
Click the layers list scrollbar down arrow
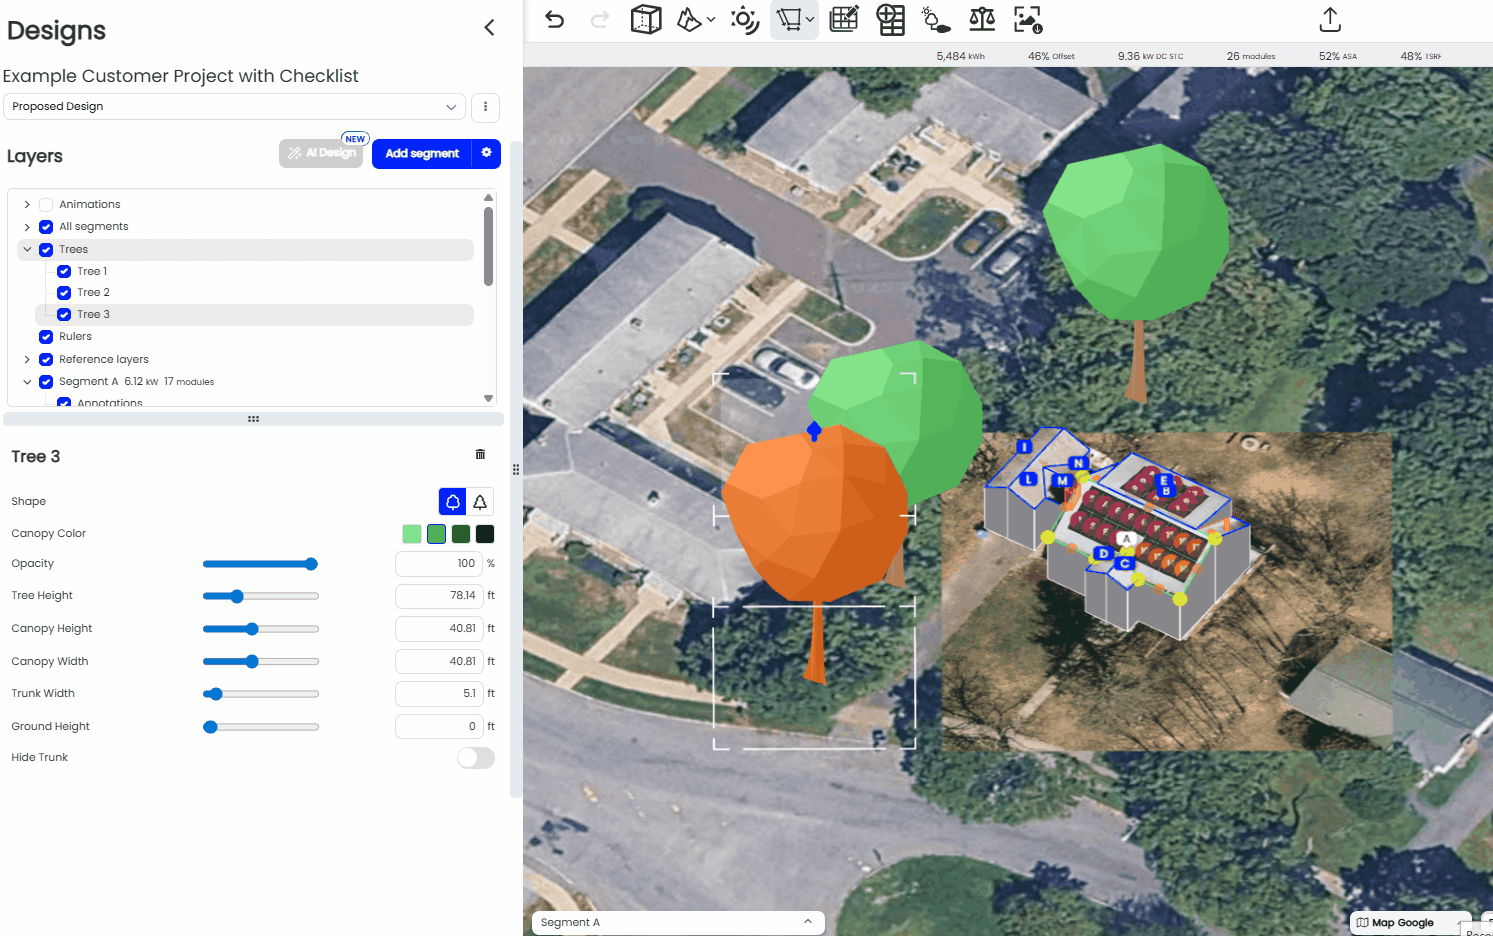(488, 398)
